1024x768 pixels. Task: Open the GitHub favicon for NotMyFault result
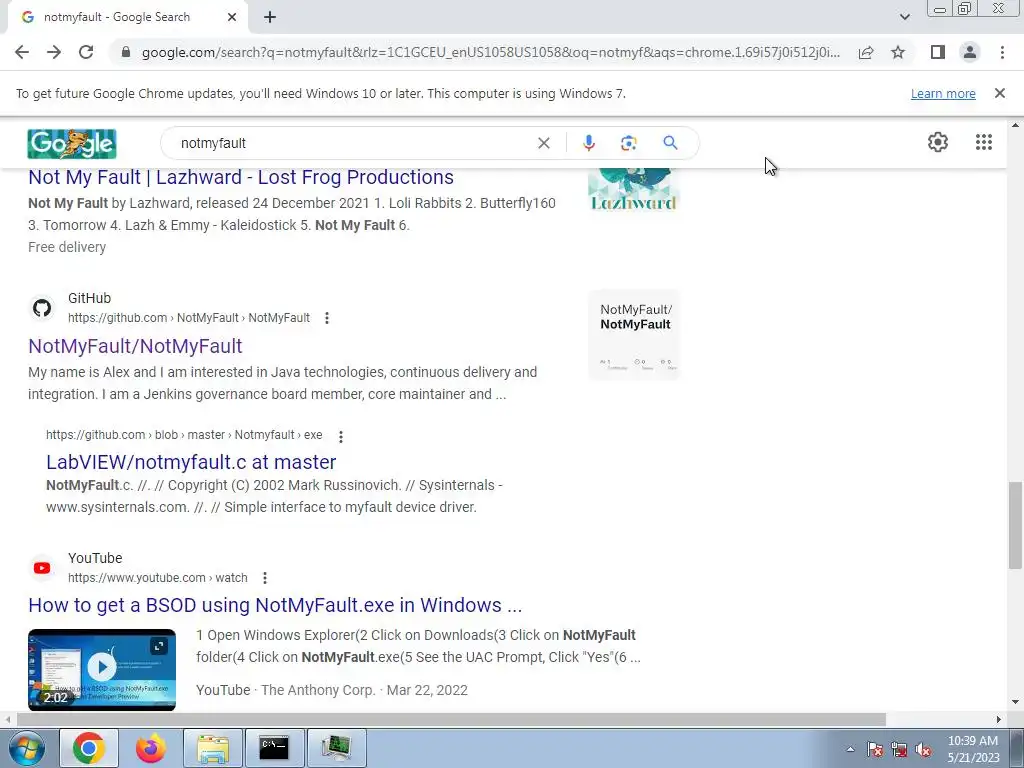(x=42, y=308)
